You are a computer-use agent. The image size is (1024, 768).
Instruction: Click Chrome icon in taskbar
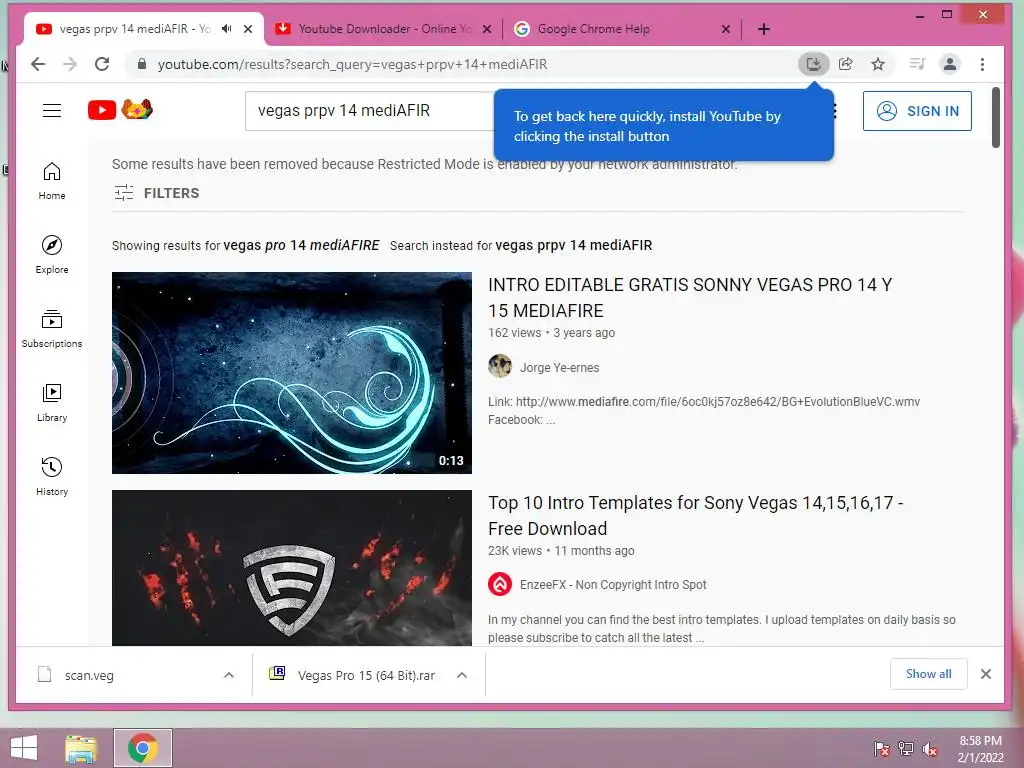coord(142,748)
